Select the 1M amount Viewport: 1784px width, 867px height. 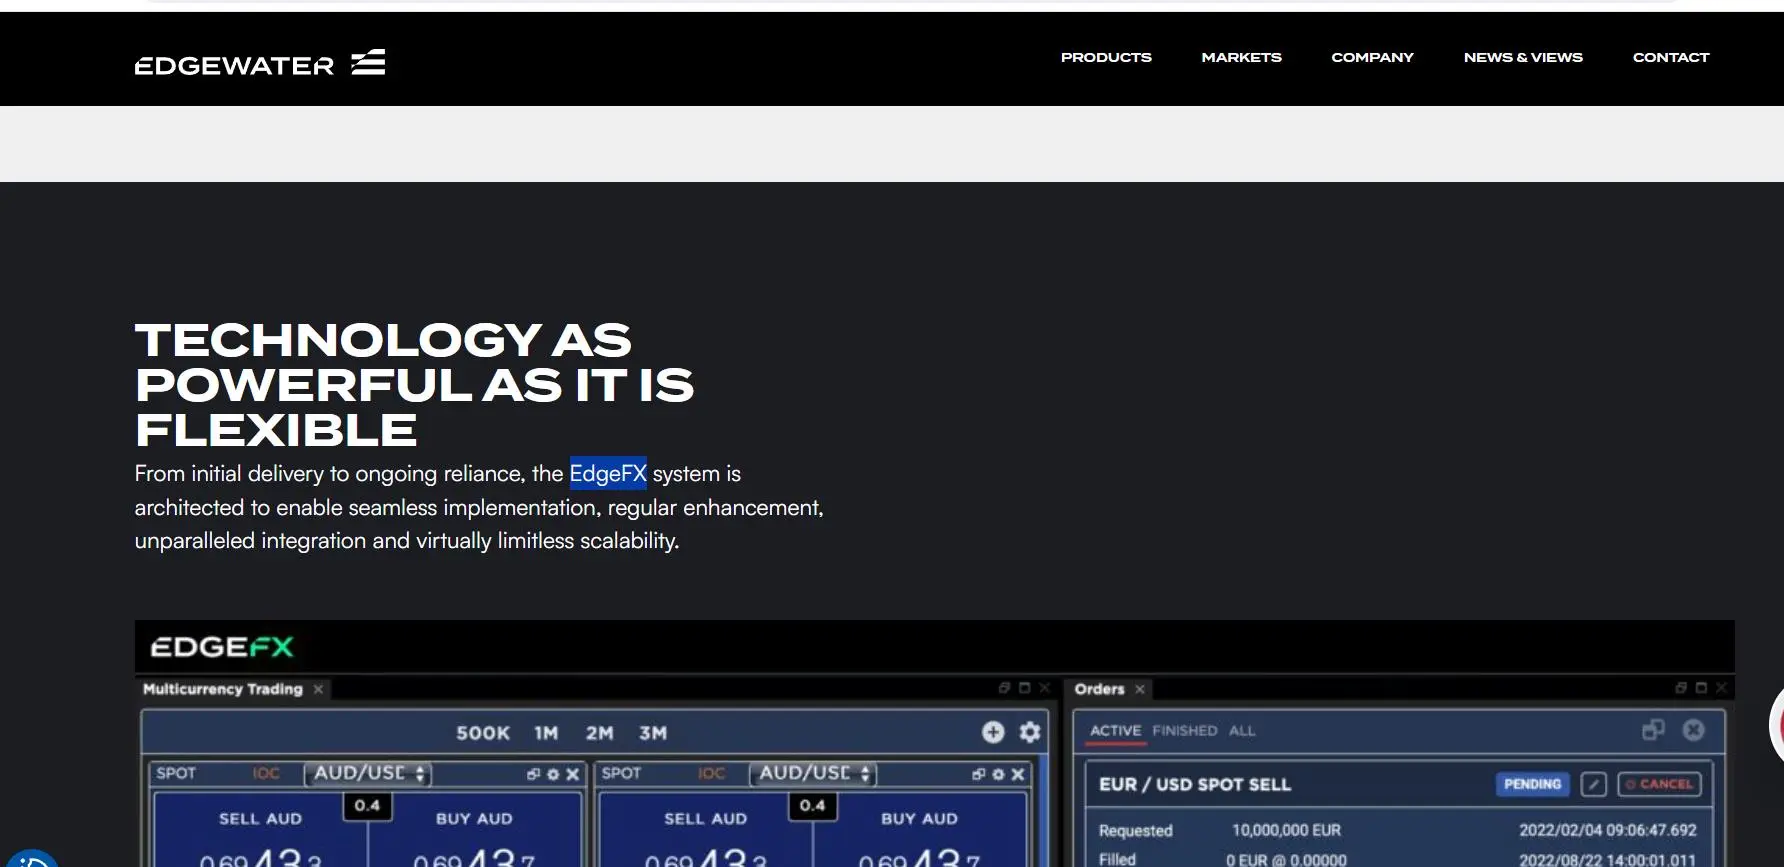(x=546, y=733)
